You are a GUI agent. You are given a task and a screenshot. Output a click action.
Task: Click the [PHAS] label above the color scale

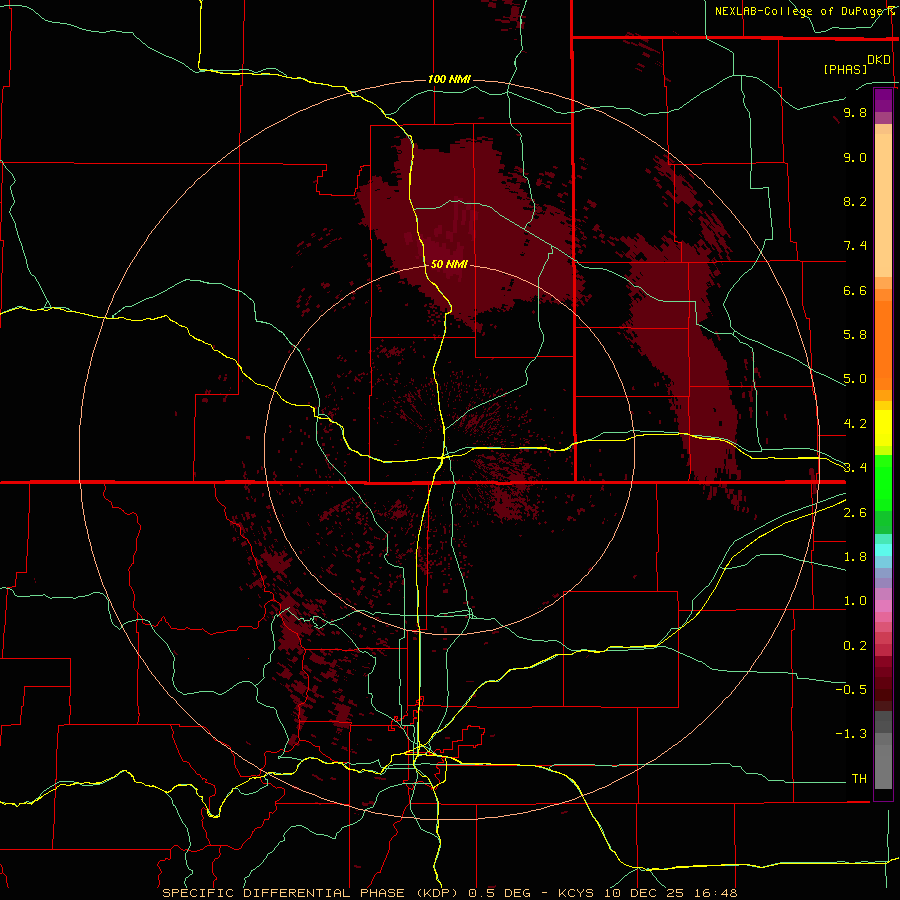[x=845, y=69]
